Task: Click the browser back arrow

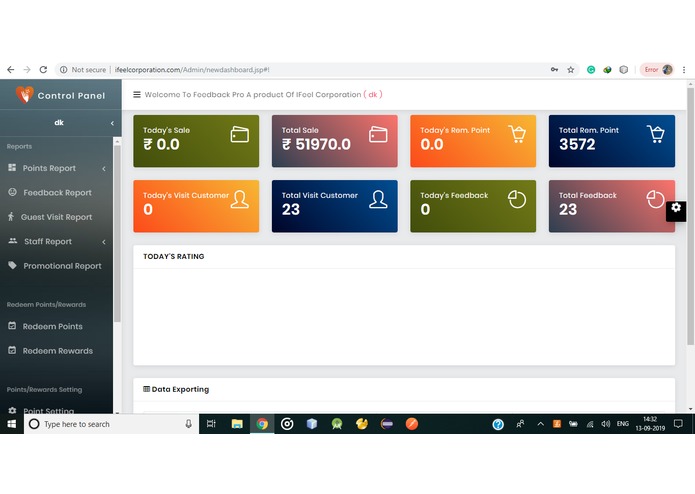Action: [11, 70]
